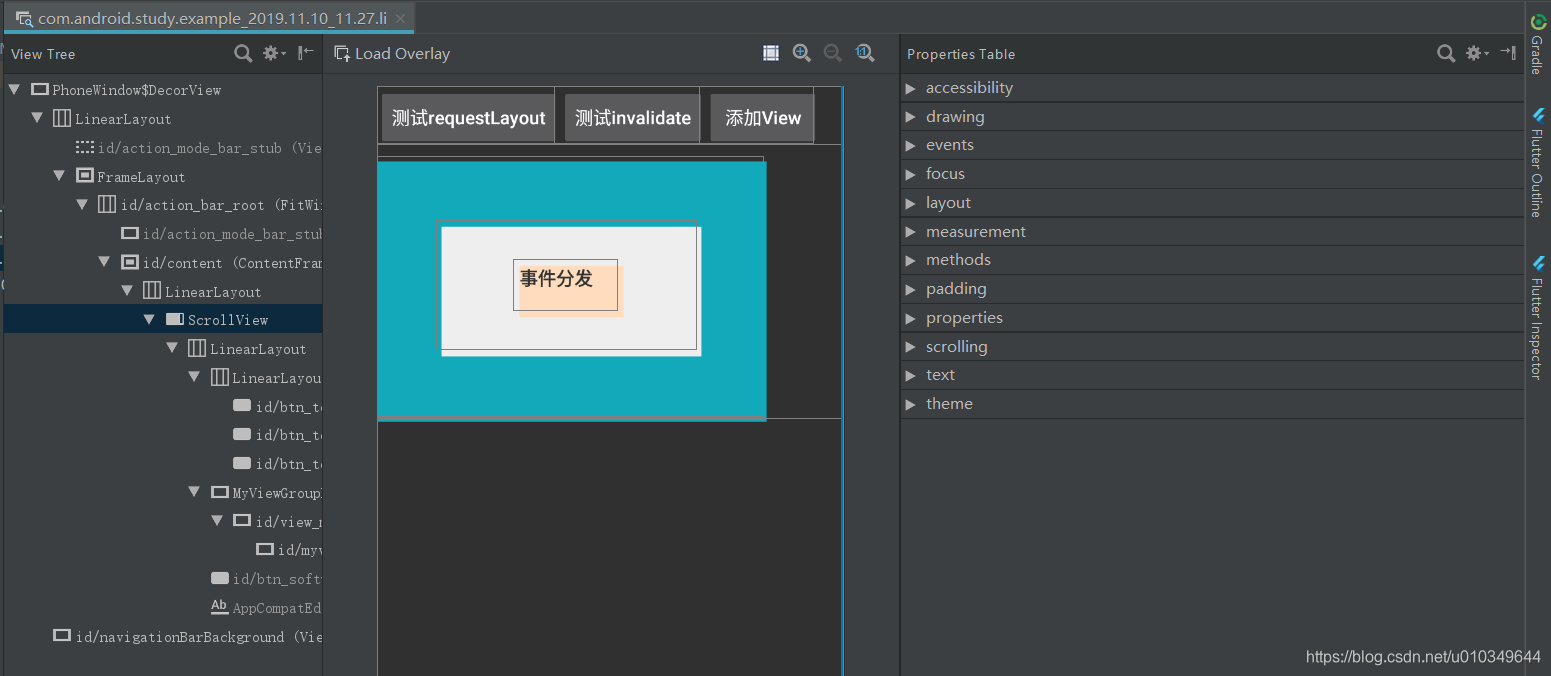
Task: Toggle layout bounds grid icon
Action: tap(770, 53)
